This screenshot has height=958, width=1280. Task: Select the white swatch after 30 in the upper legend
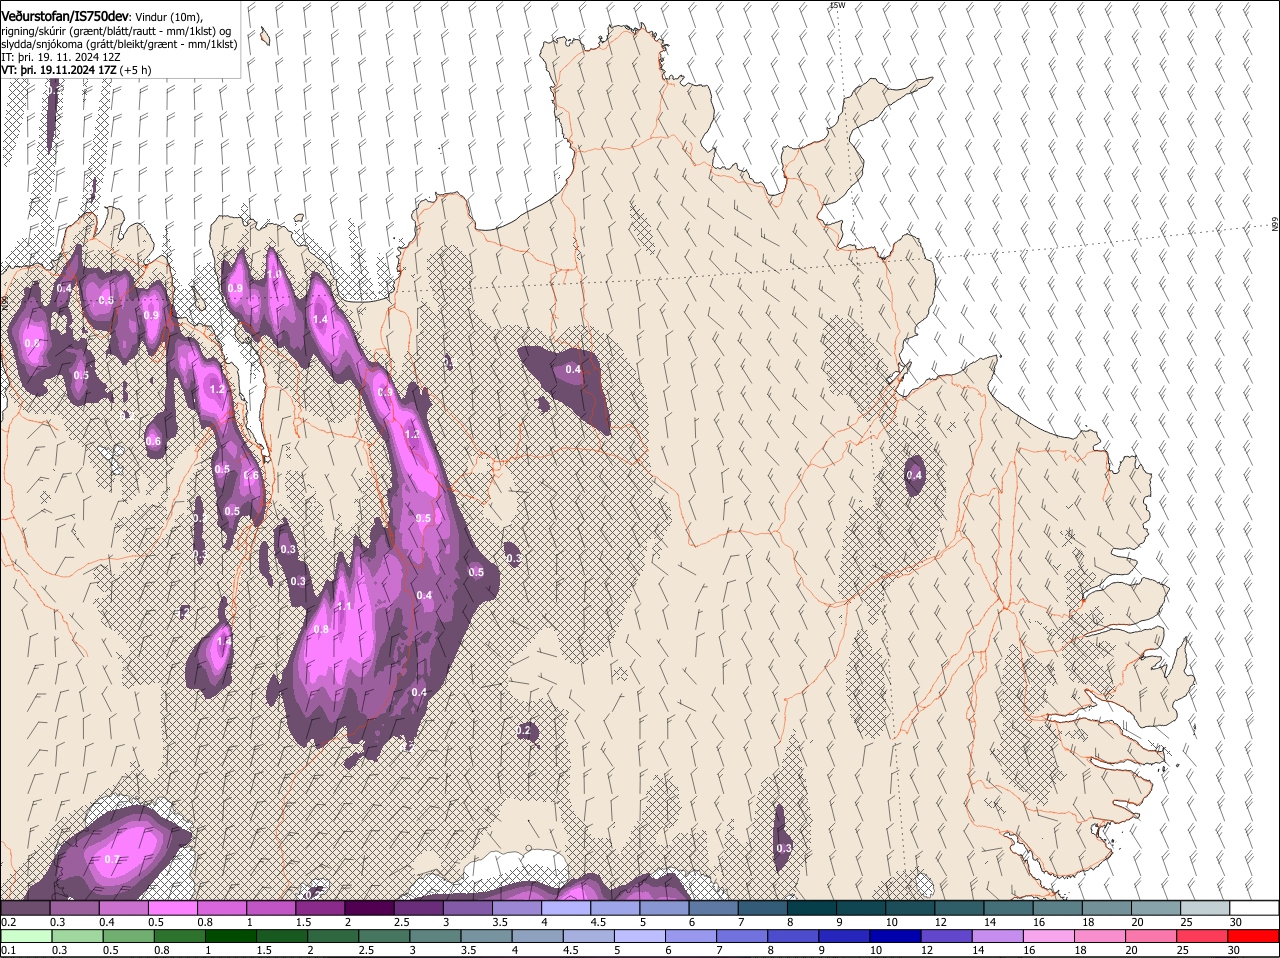(x=1255, y=907)
